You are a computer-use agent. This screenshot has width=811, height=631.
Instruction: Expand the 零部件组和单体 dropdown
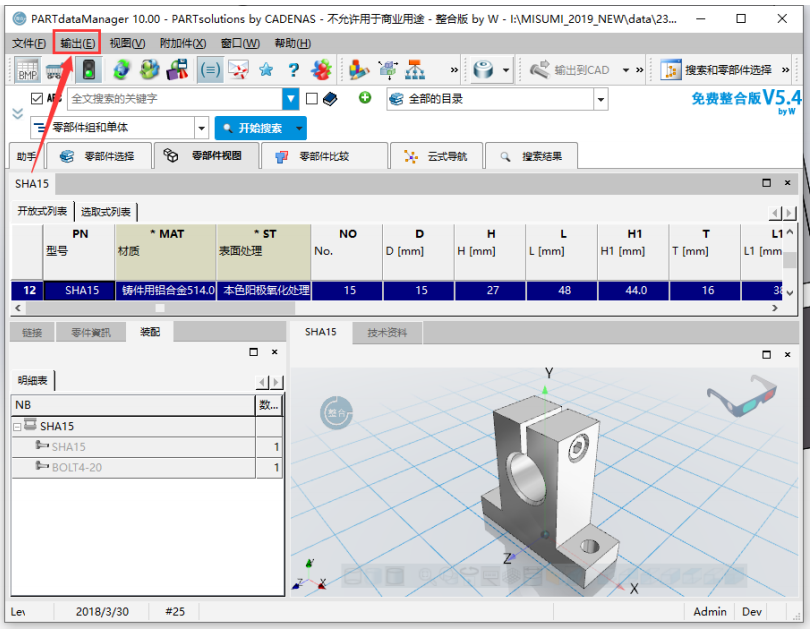click(x=201, y=128)
